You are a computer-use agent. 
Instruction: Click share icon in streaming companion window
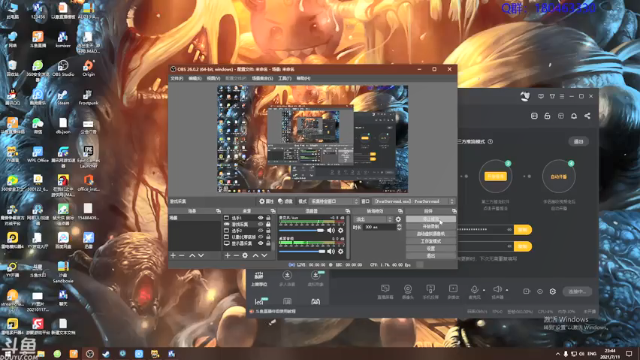click(587, 116)
